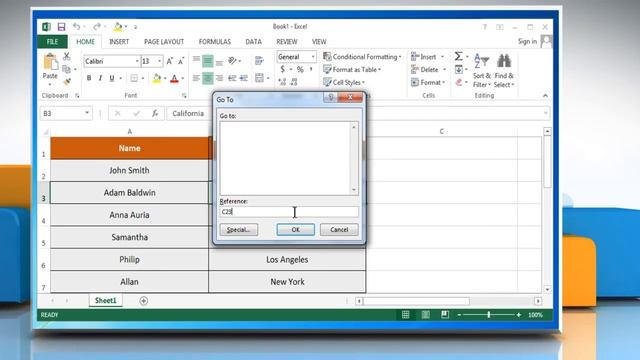Switch to the PAGE LAYOUT tab
This screenshot has height=360, width=640.
tap(164, 42)
